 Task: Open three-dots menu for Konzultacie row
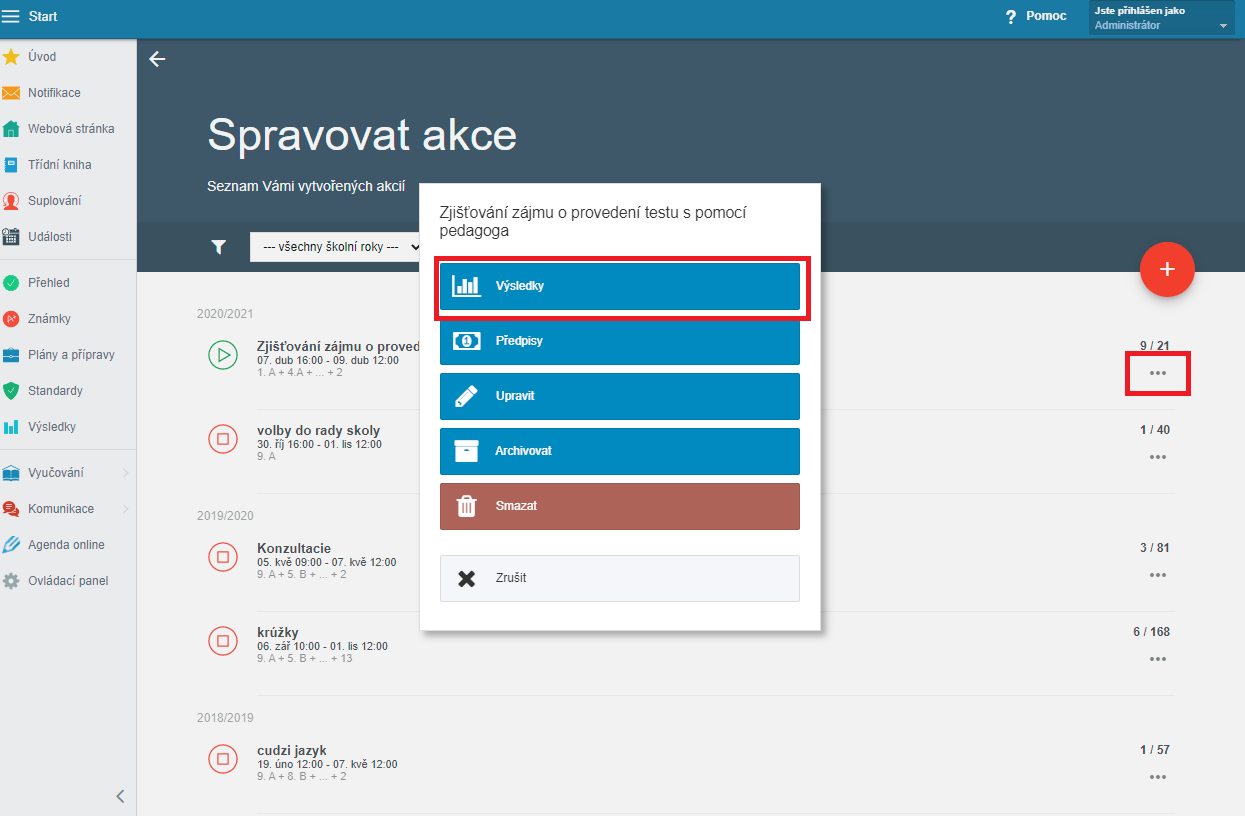point(1158,575)
